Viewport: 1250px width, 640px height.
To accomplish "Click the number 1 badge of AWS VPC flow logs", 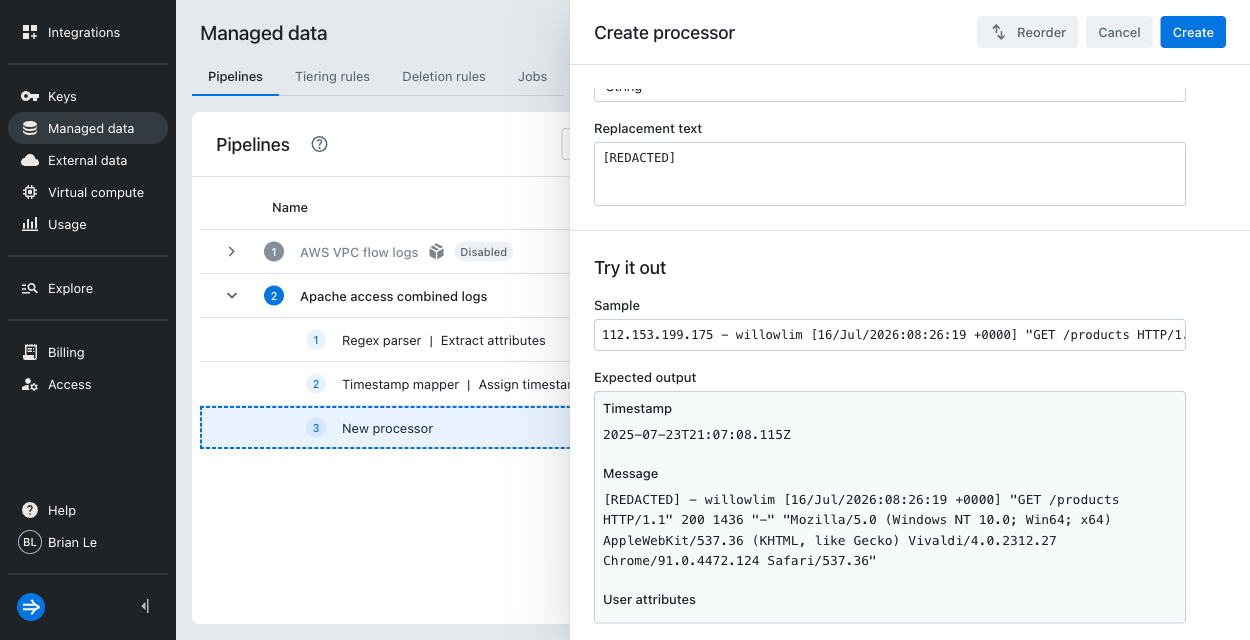I will 274,252.
